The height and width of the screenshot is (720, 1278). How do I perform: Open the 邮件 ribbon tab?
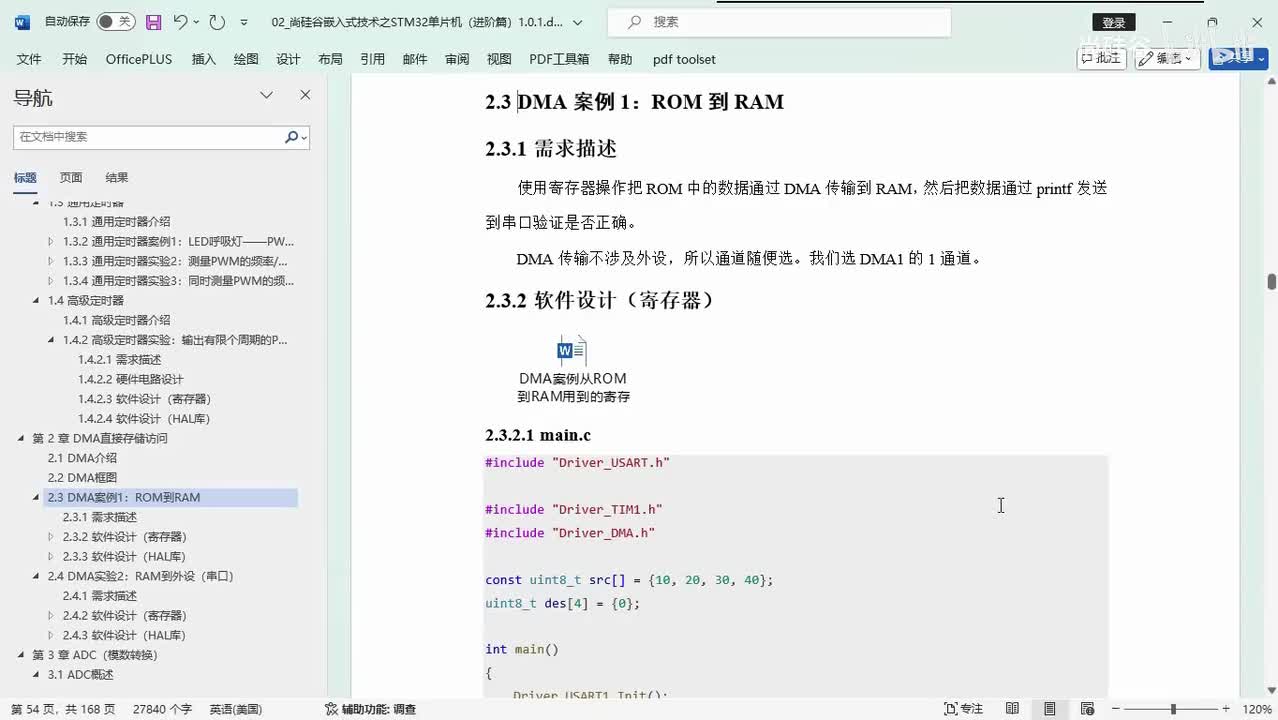(x=415, y=59)
